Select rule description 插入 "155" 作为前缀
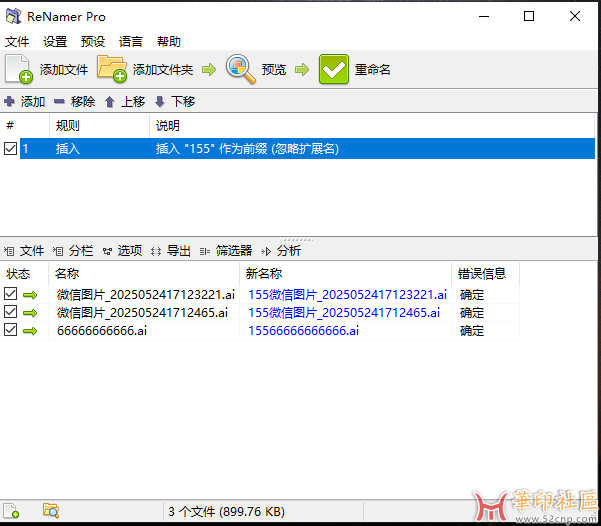This screenshot has height=526, width=601. [x=247, y=149]
